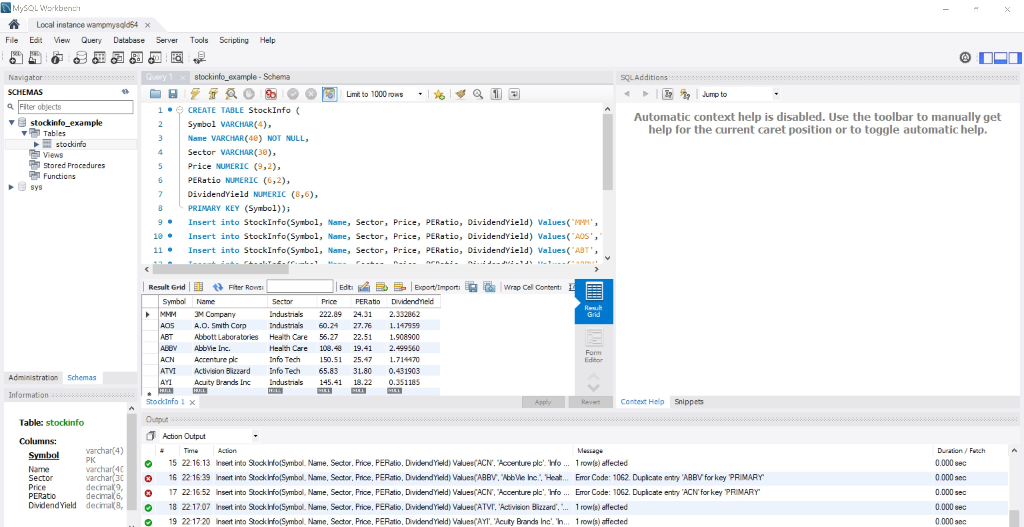This screenshot has height=527, width=1024.
Task: Collapse the CREATE TABLE code fold marker
Action: (179, 110)
